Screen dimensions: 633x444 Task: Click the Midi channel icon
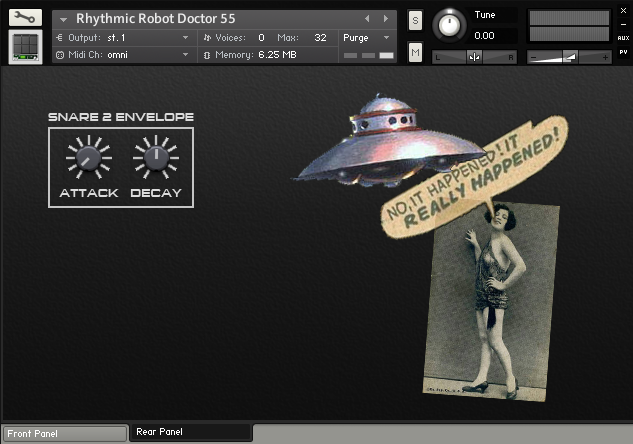[60, 55]
